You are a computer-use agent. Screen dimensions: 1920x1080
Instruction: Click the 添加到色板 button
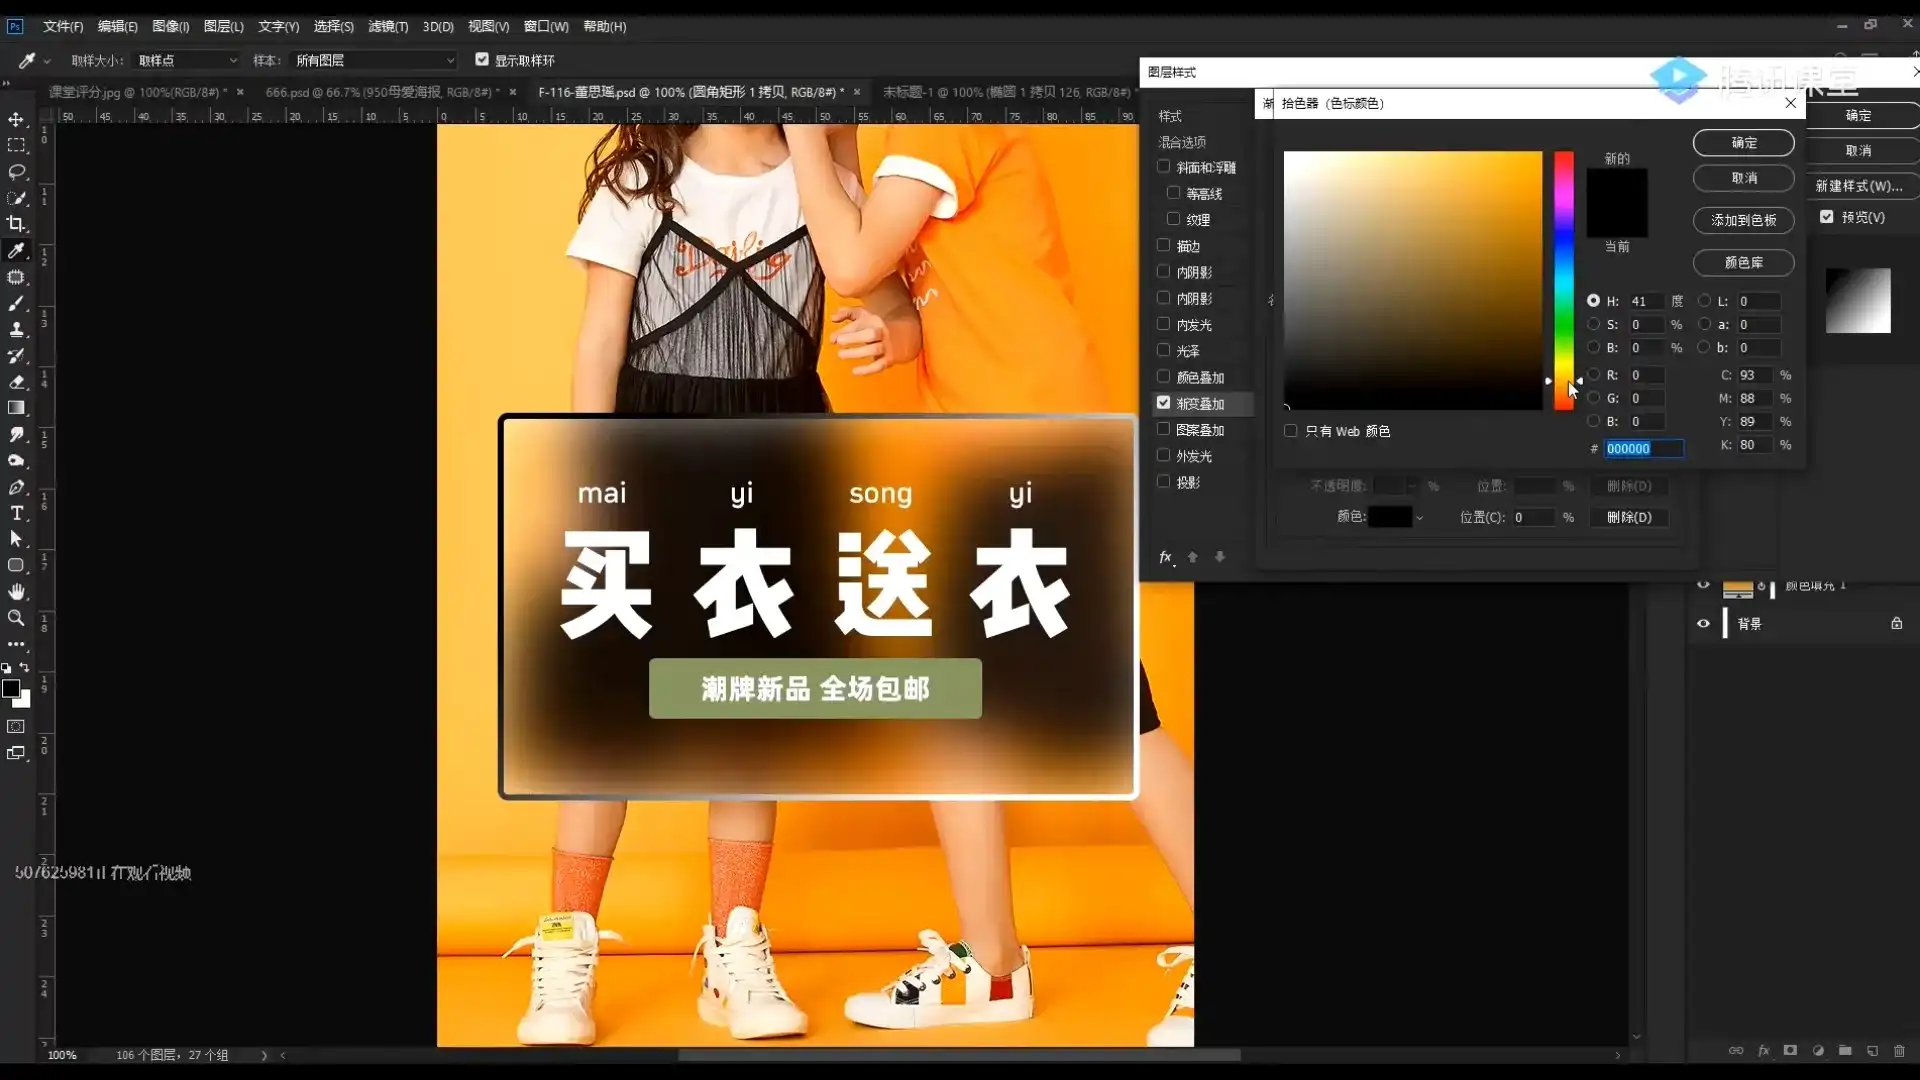tap(1742, 220)
